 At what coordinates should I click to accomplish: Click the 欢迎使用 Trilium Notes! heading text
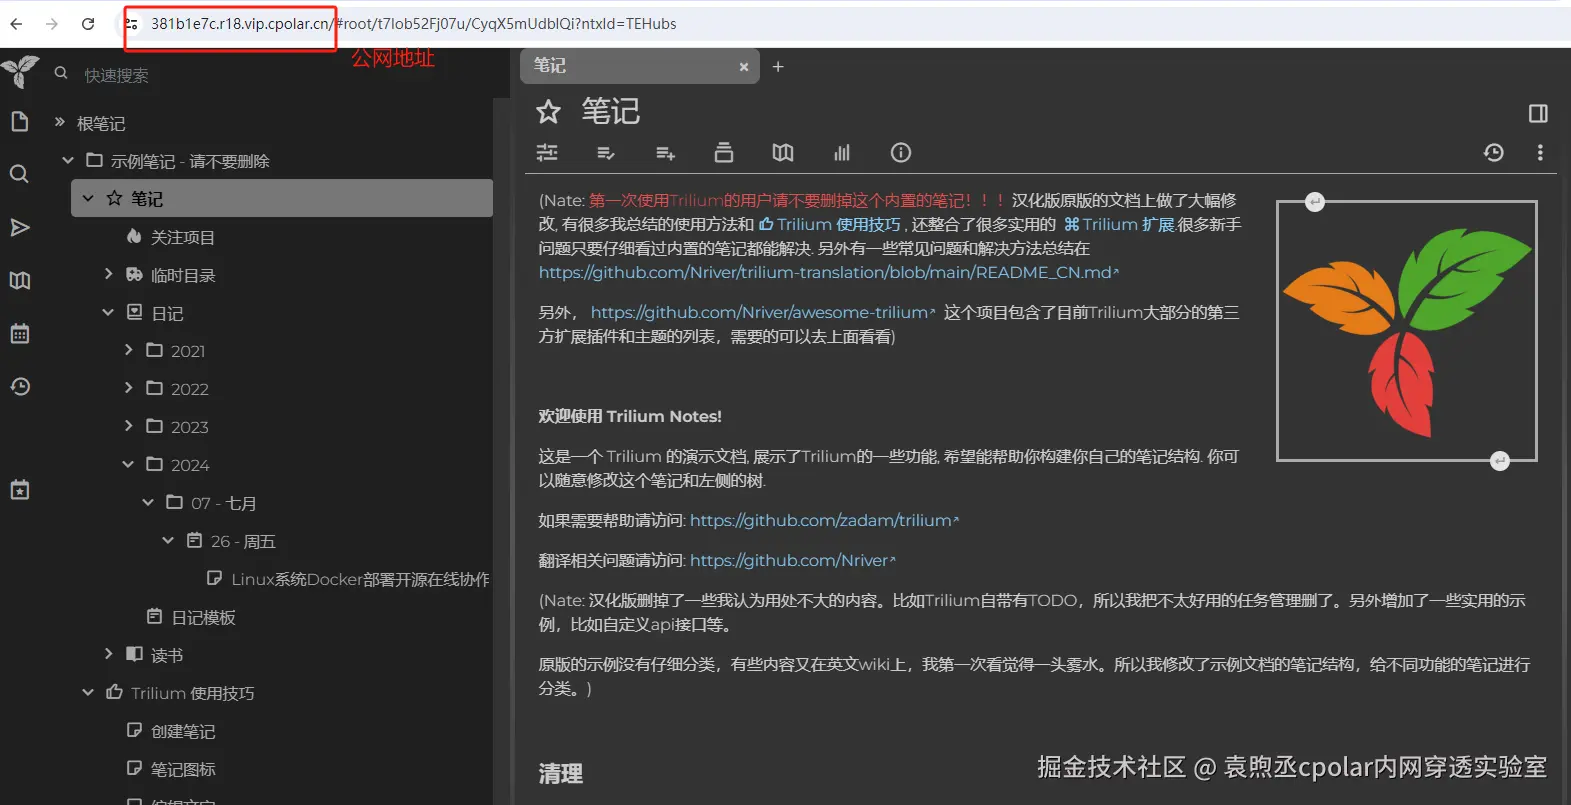[630, 416]
